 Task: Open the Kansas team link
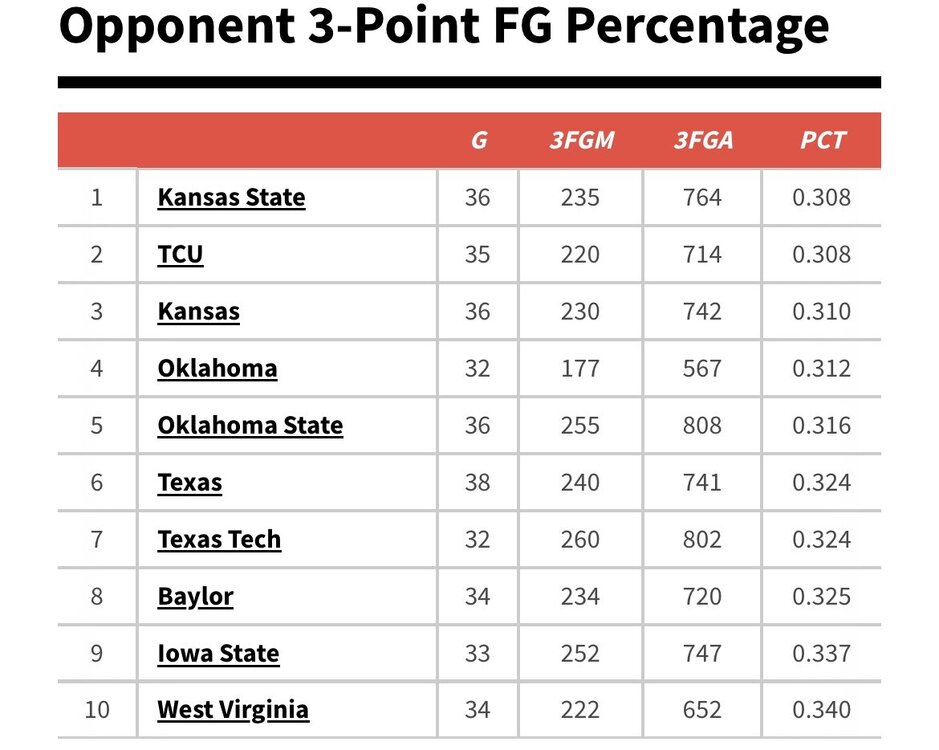coord(198,312)
